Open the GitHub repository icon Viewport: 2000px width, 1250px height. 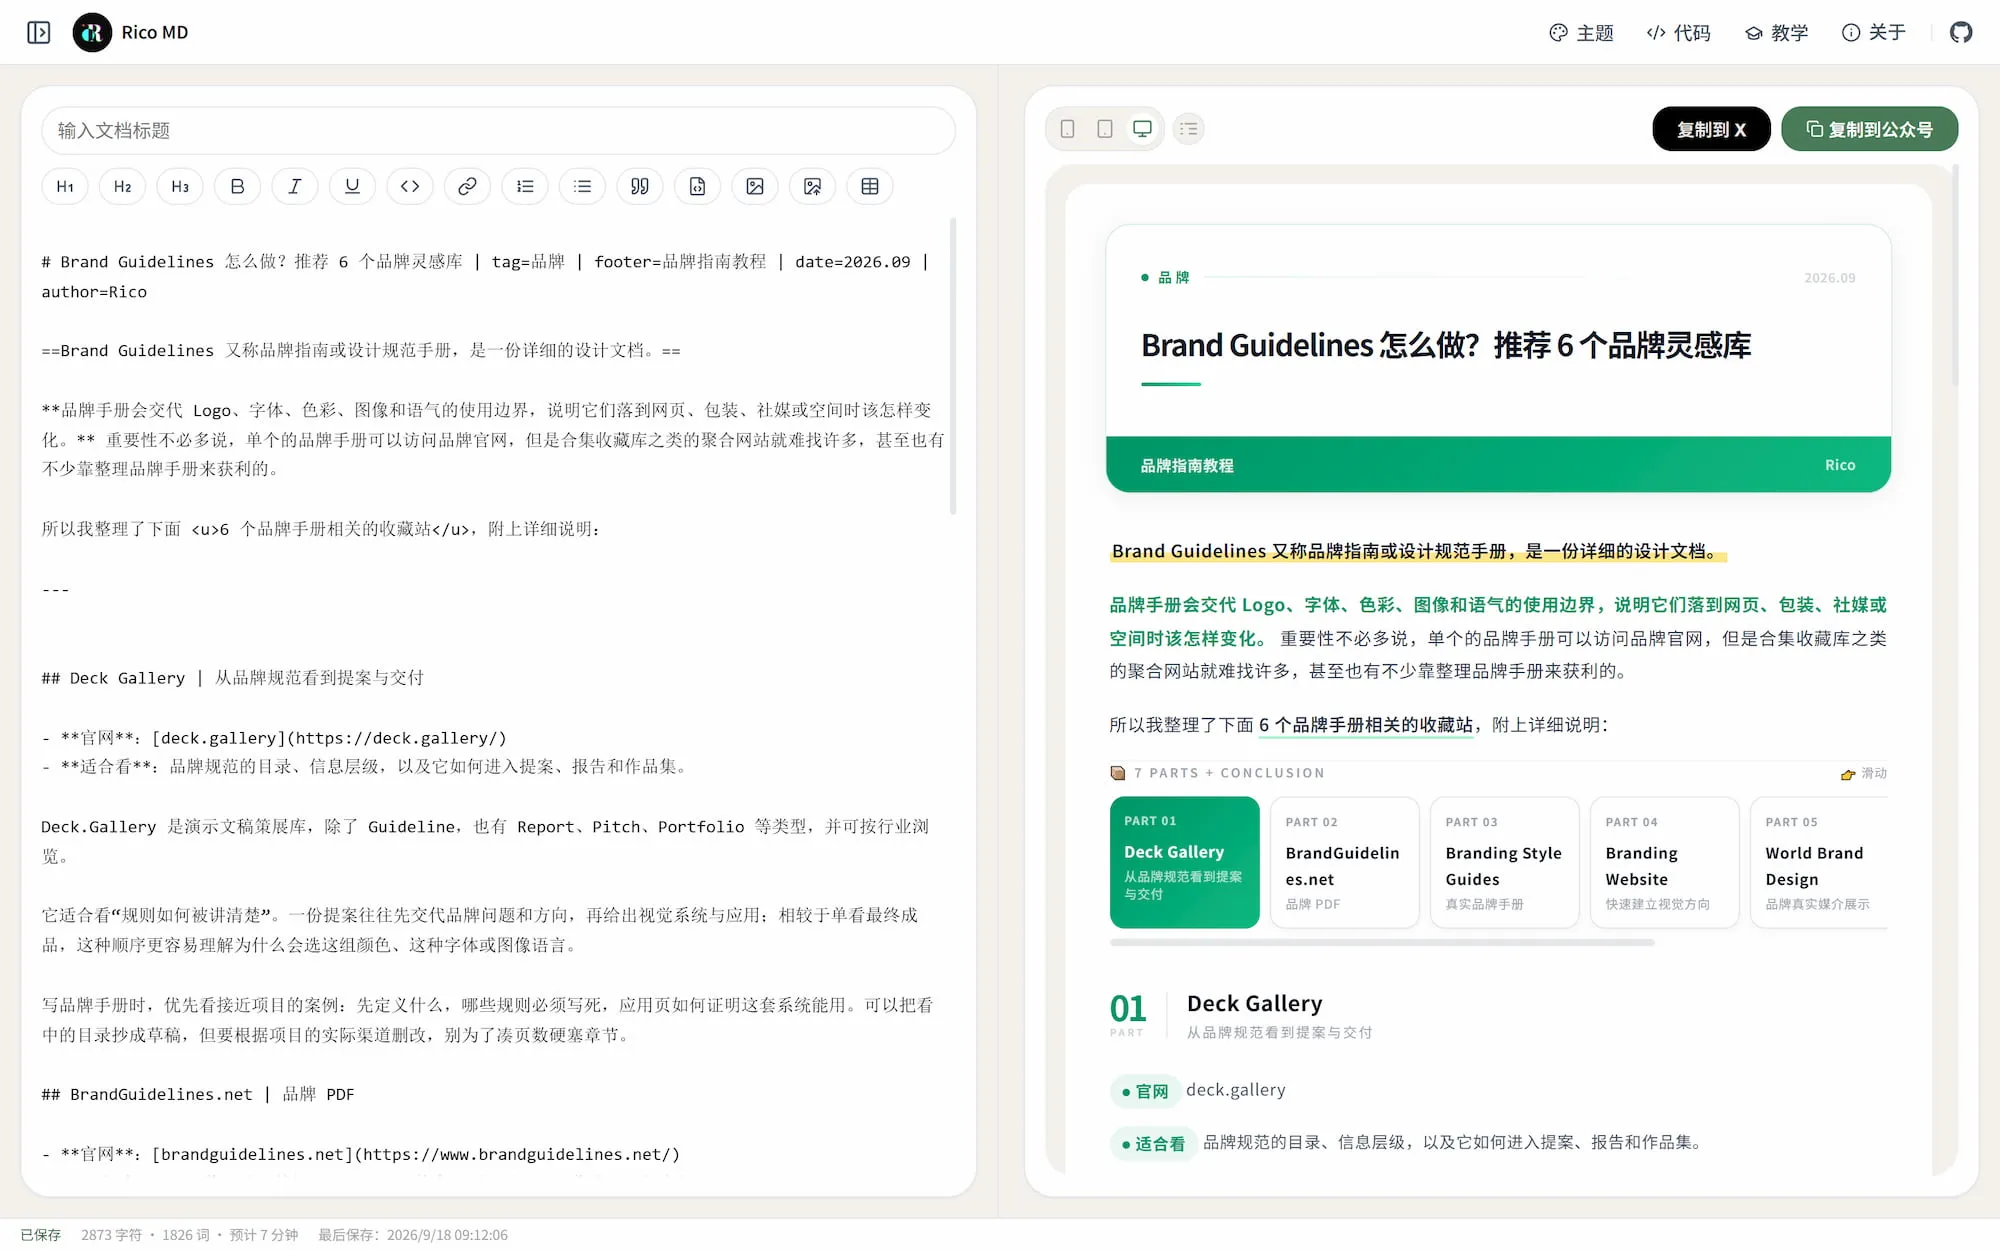tap(1961, 33)
